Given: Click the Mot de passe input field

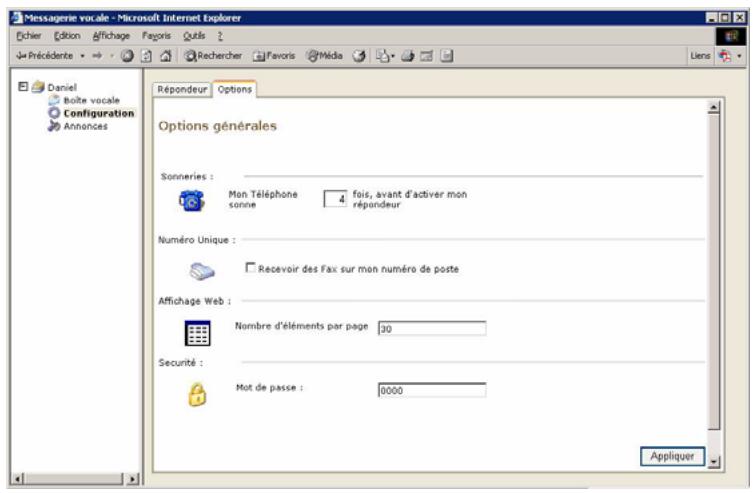Looking at the screenshot, I should pyautogui.click(x=432, y=390).
